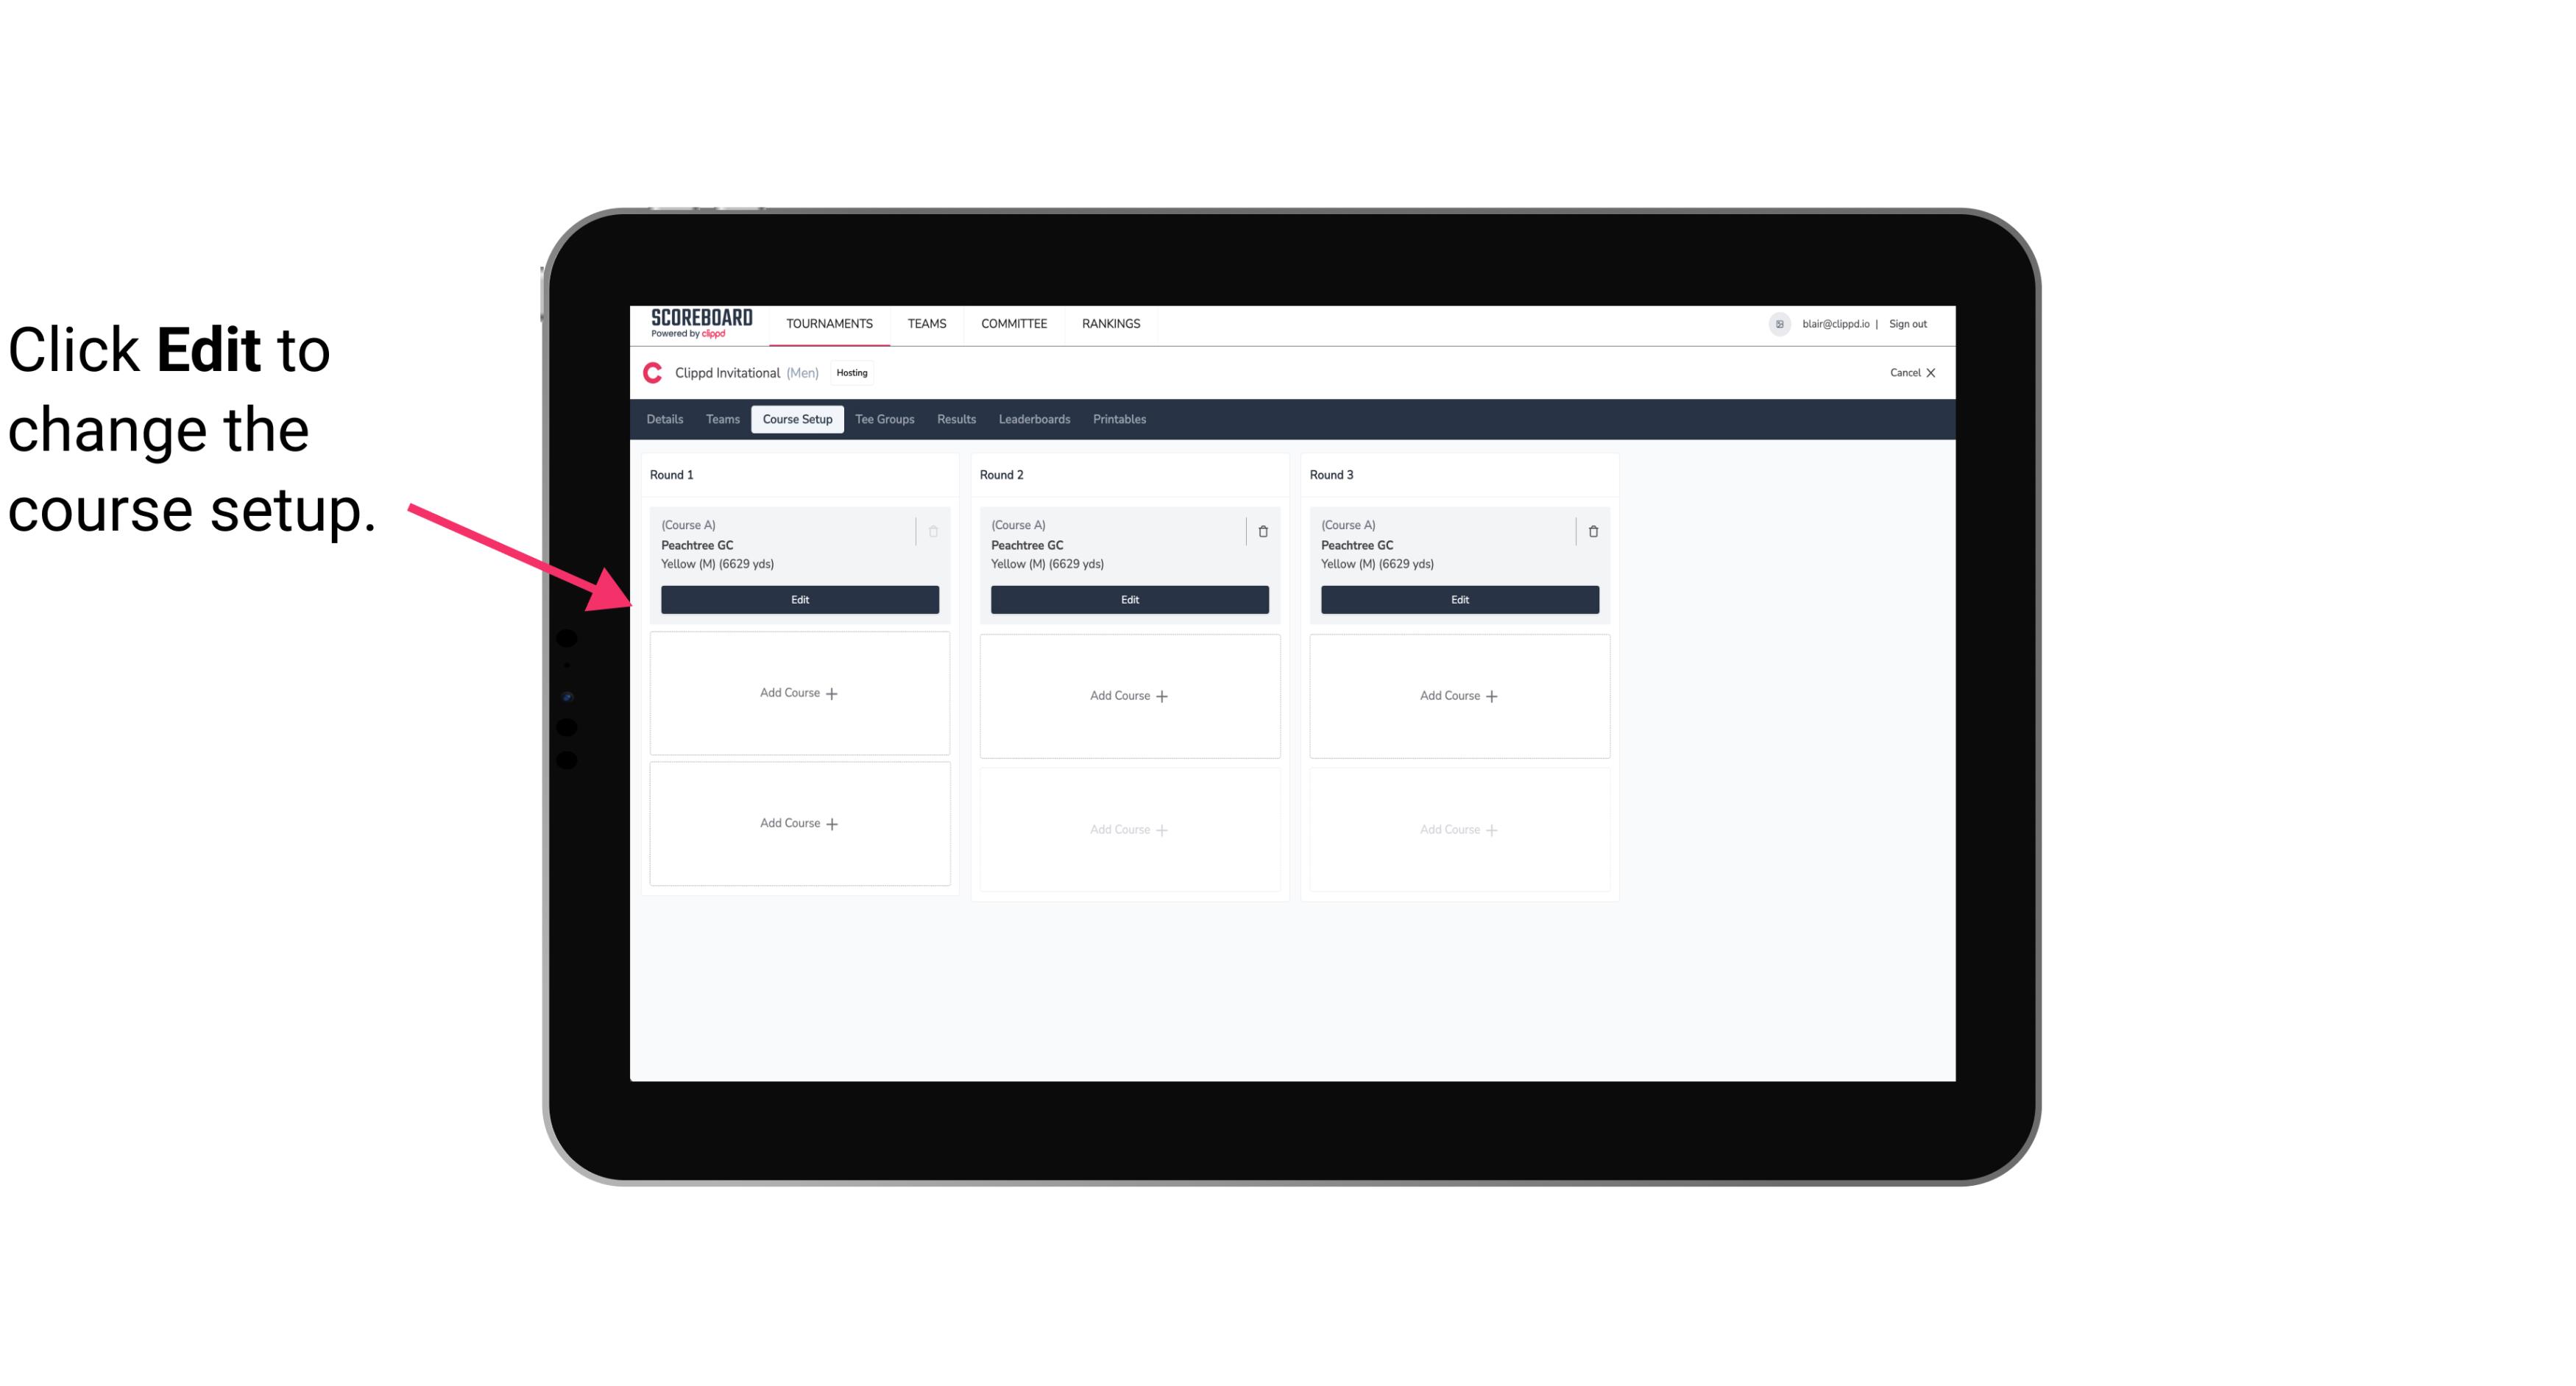This screenshot has height=1386, width=2576.
Task: Click the user account icon top right
Action: (1780, 322)
